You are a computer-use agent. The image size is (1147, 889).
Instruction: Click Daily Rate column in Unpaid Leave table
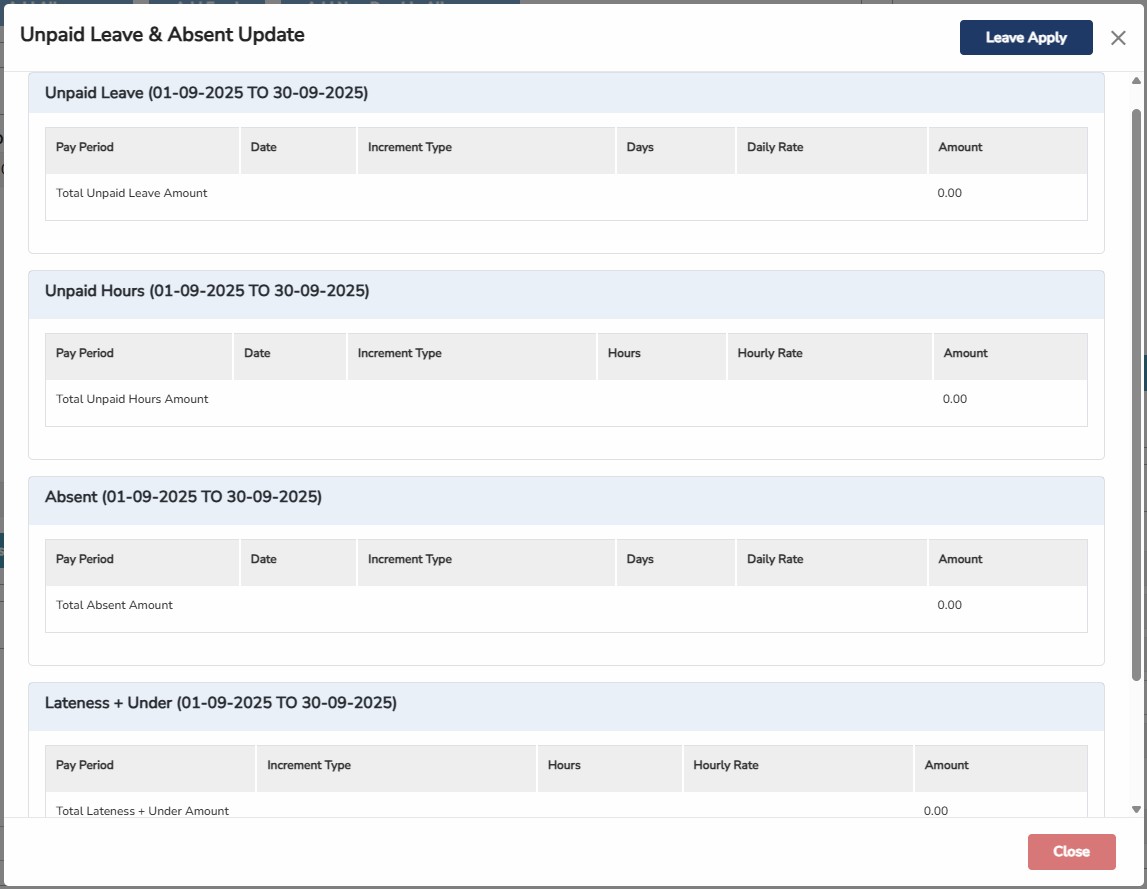point(775,147)
